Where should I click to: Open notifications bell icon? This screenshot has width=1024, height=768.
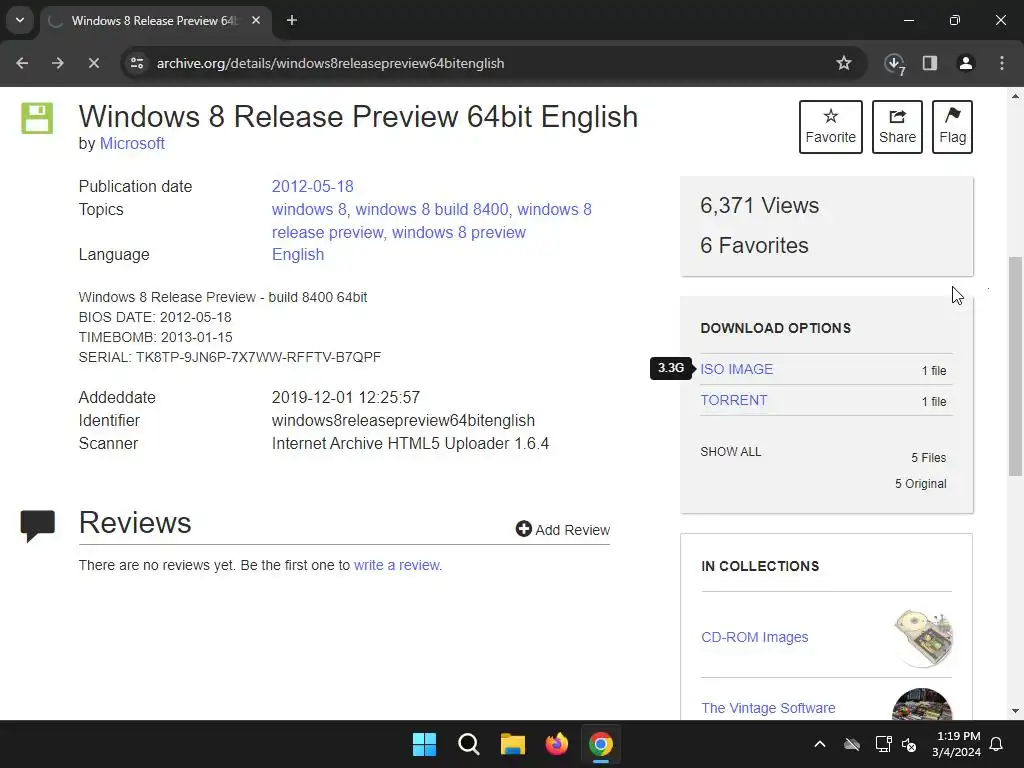[997, 744]
